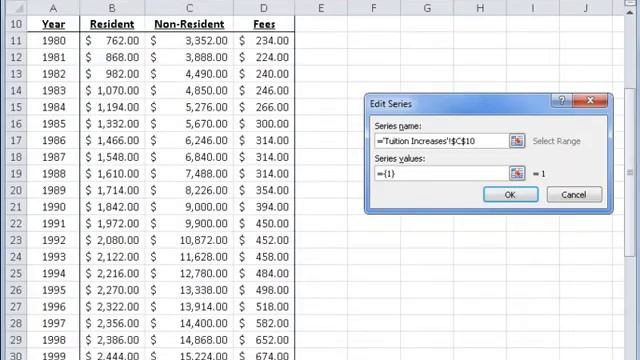Screen dimensions: 640x360
Task: Click the Non-Resident value 10,872.00
Action: coord(189,240)
